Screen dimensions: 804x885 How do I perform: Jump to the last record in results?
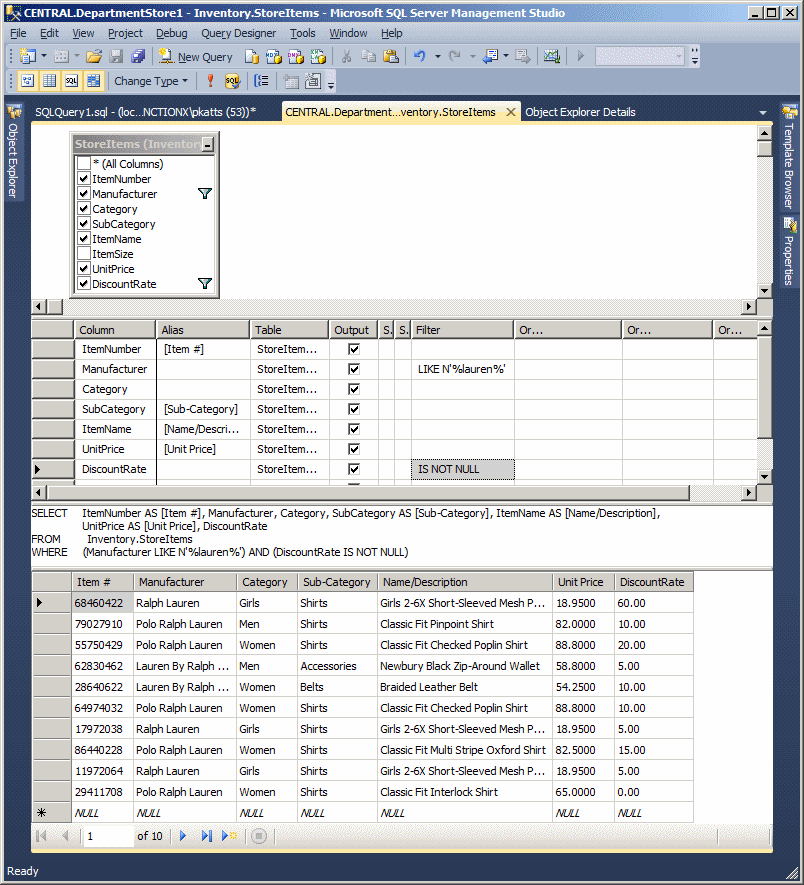[x=207, y=836]
